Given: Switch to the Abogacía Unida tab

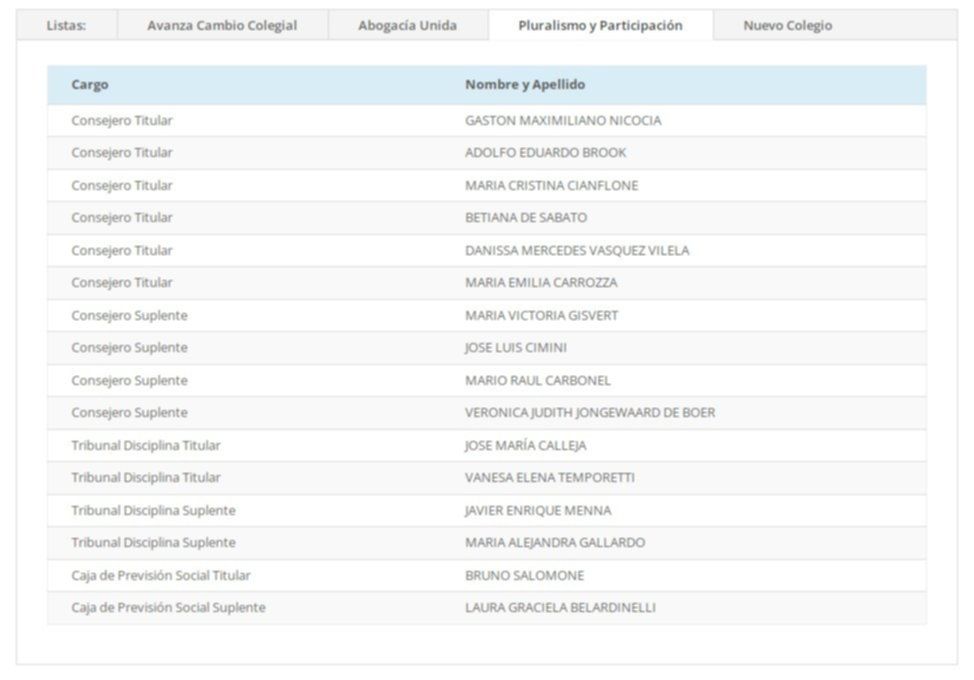Looking at the screenshot, I should click(407, 25).
